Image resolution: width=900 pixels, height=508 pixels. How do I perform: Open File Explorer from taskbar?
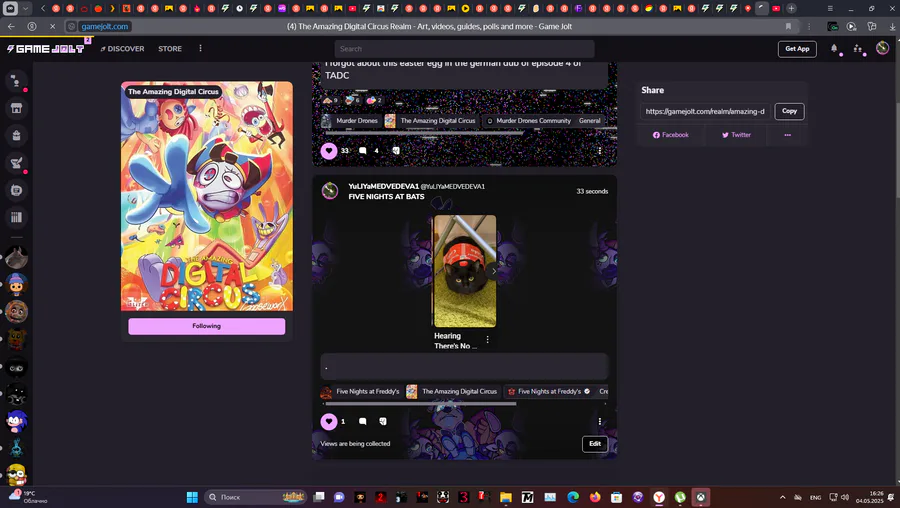(x=506, y=497)
